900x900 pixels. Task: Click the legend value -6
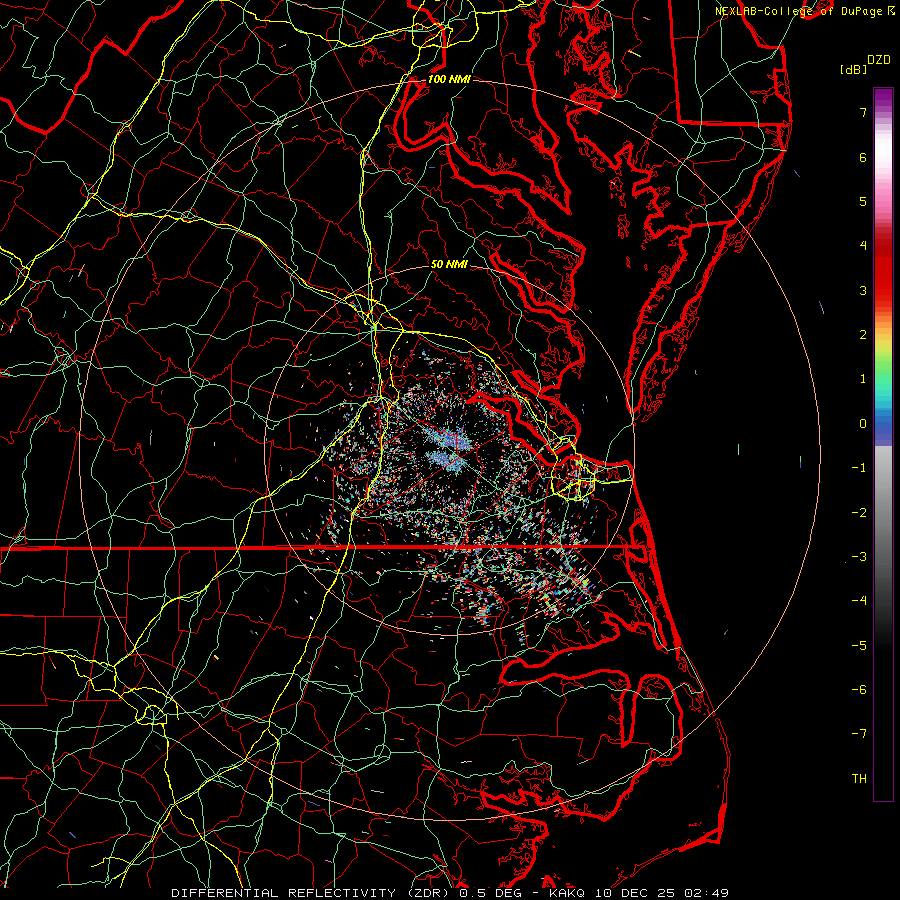coord(859,690)
